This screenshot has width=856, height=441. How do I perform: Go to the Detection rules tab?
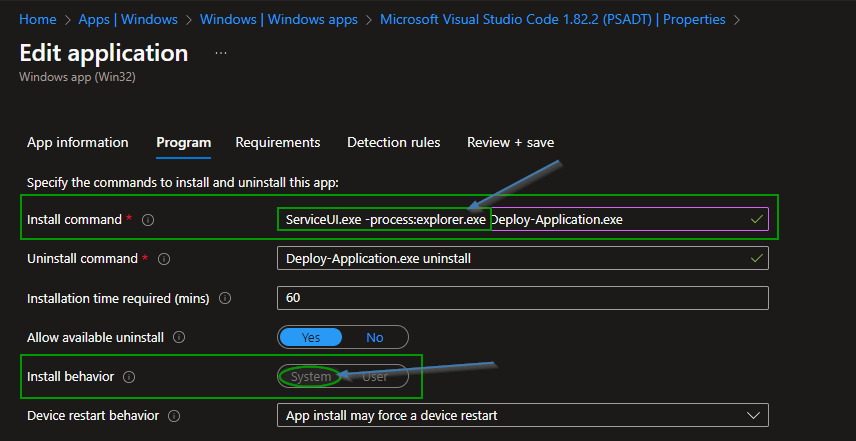click(x=393, y=142)
